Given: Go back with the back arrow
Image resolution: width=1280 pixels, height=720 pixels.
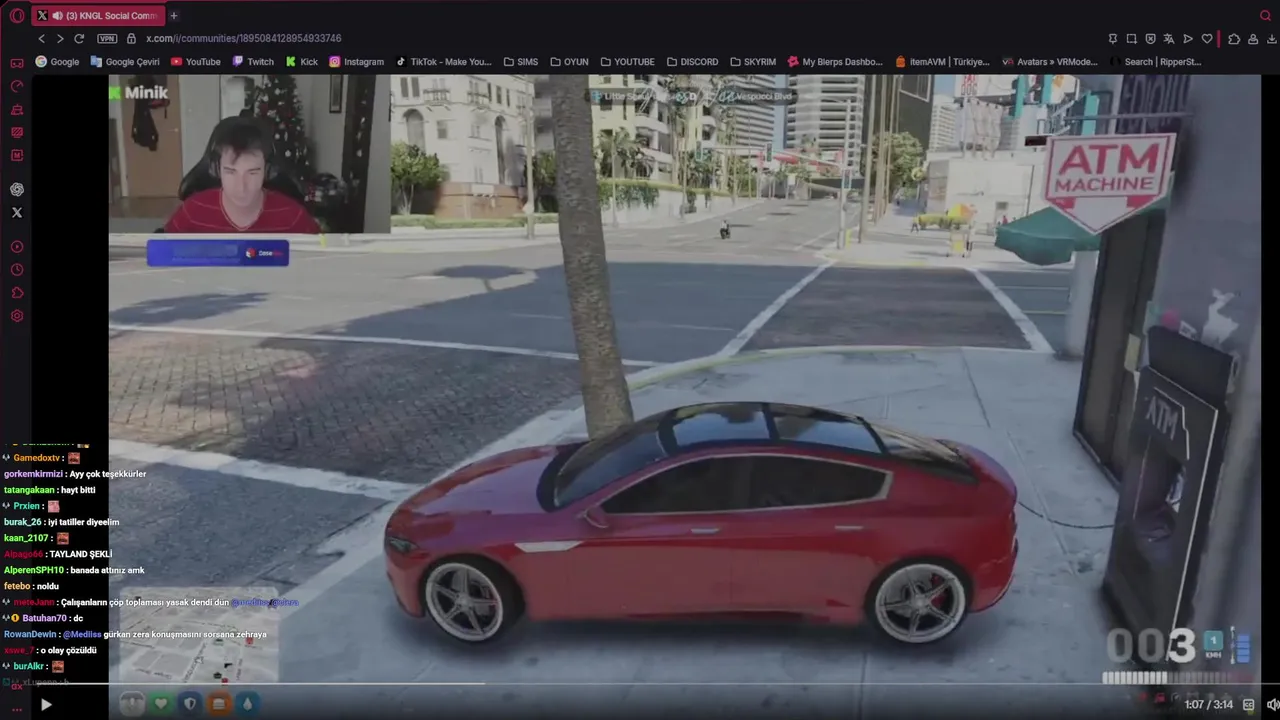Looking at the screenshot, I should pos(42,38).
